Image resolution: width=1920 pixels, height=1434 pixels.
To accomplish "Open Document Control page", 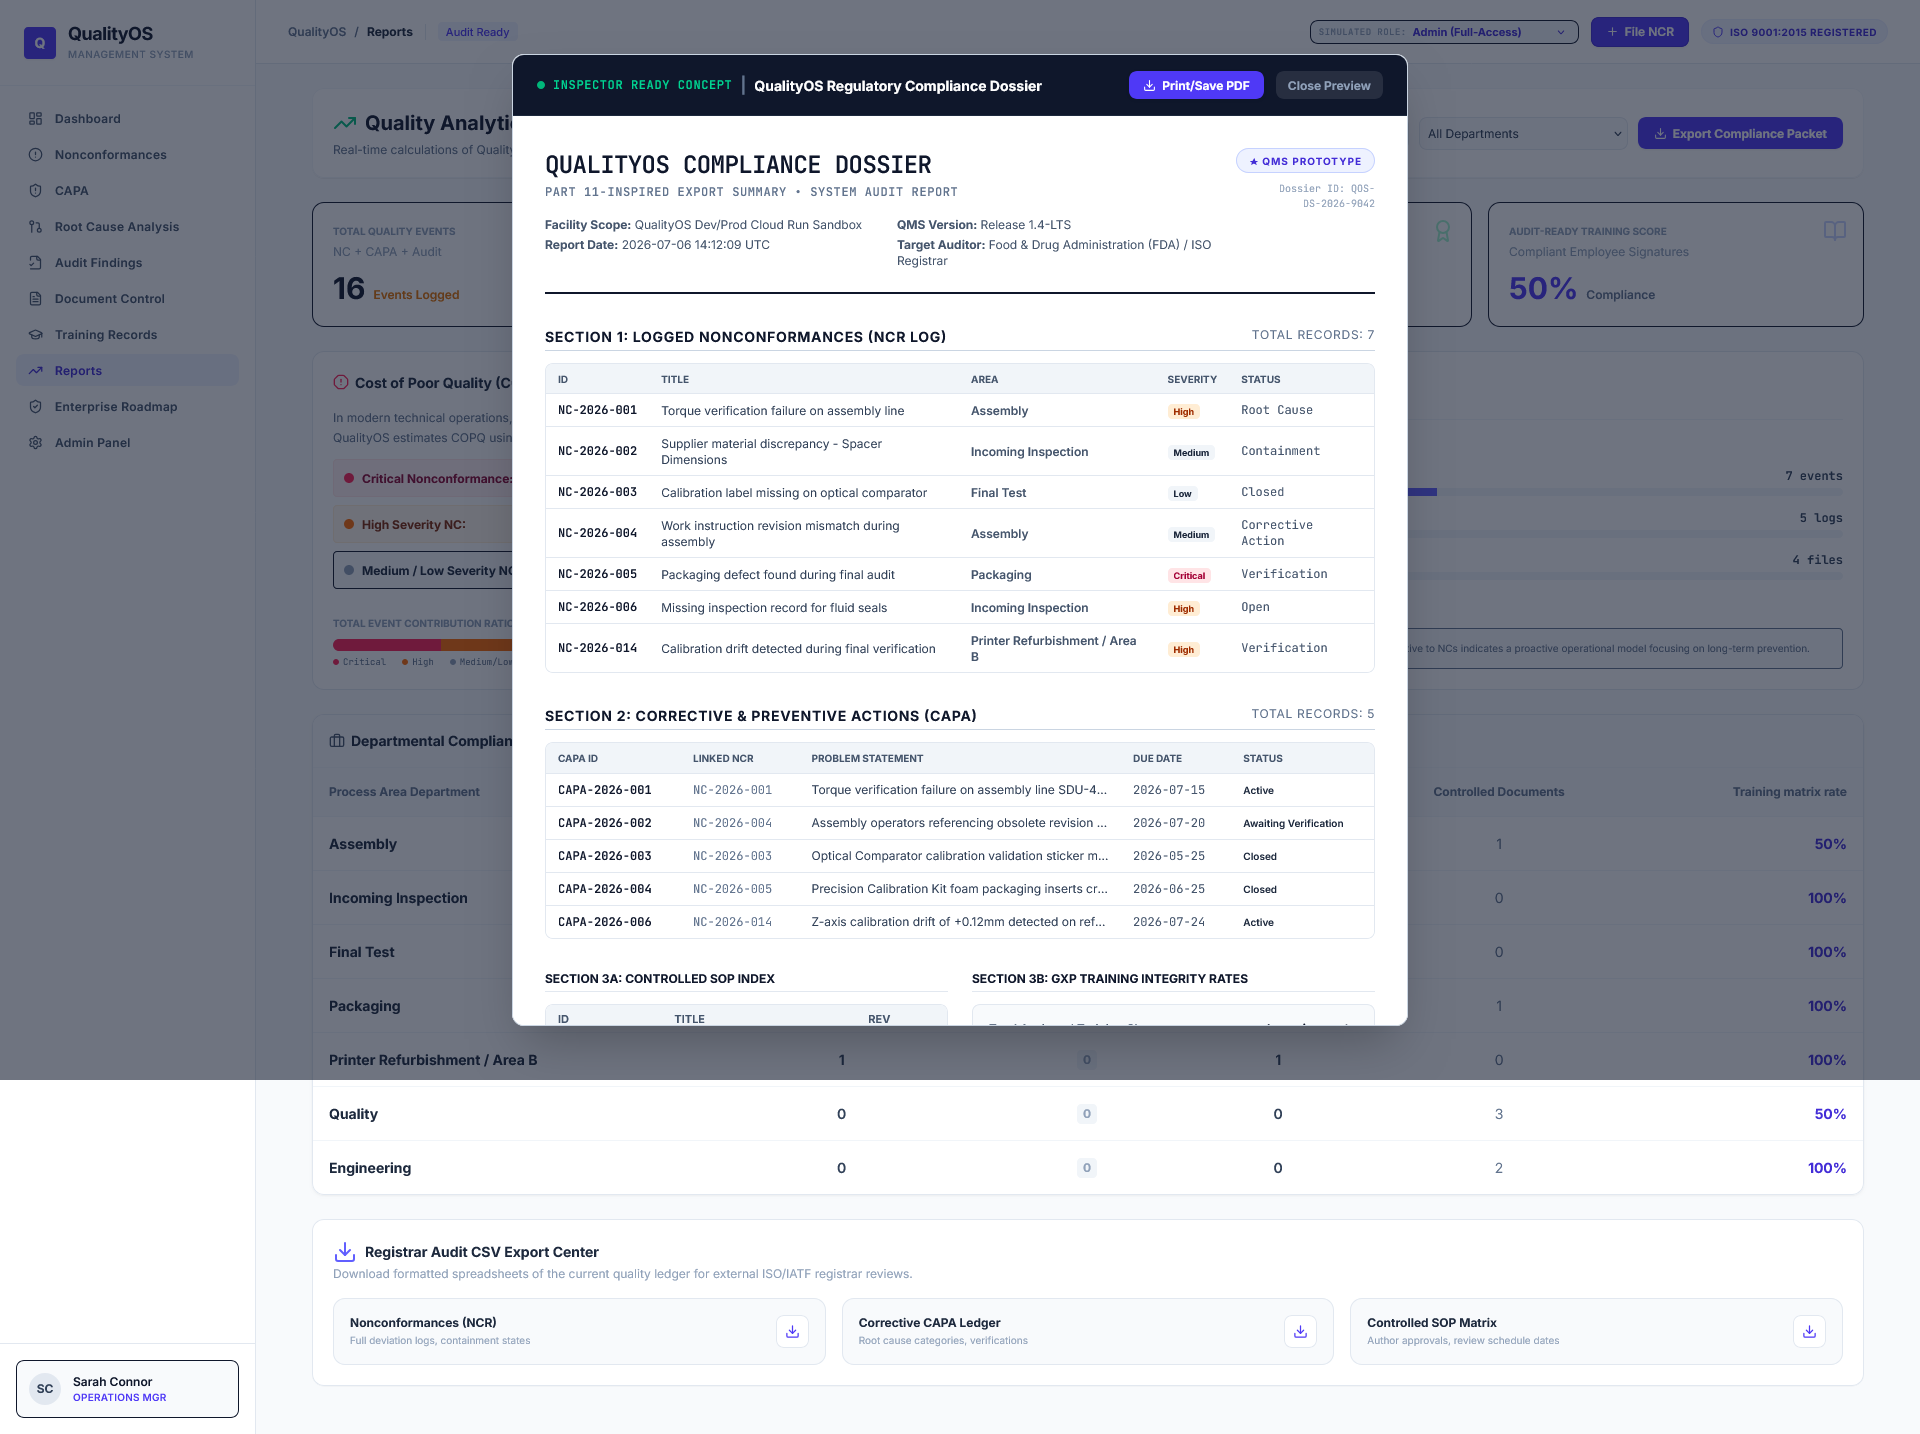I will pyautogui.click(x=127, y=299).
